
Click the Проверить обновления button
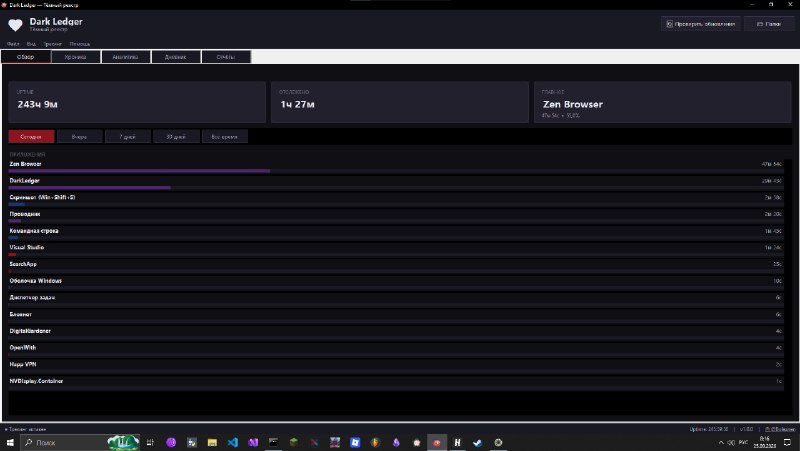coord(701,24)
